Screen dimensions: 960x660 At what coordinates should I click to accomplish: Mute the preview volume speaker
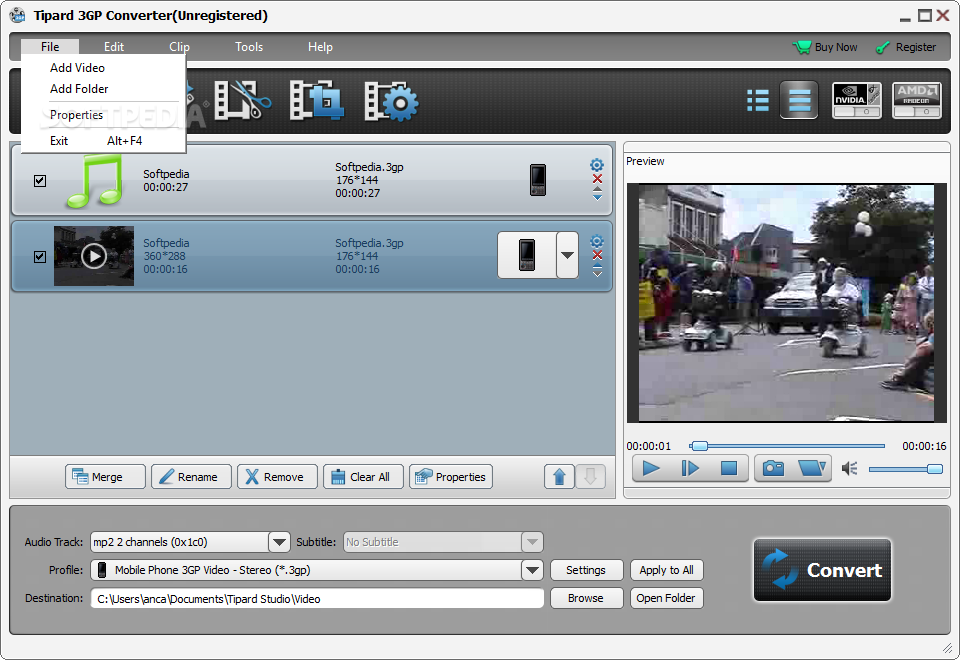[x=849, y=469]
